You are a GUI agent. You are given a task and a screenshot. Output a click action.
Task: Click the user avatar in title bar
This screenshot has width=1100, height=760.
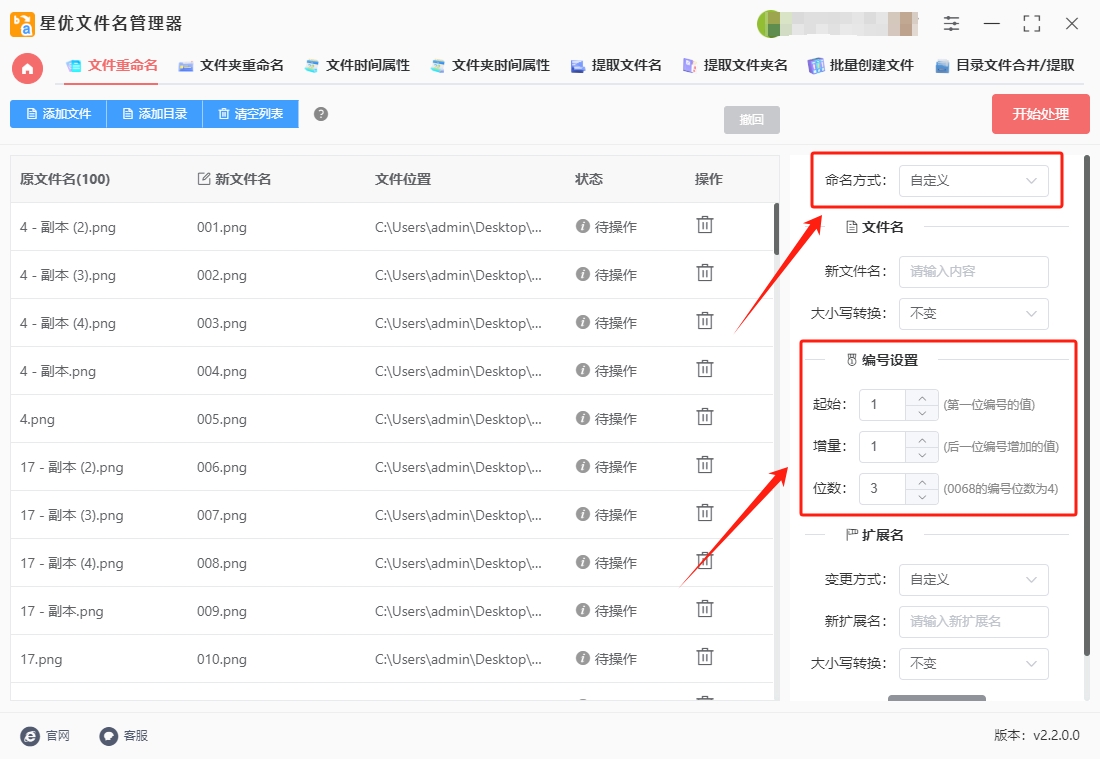point(769,24)
